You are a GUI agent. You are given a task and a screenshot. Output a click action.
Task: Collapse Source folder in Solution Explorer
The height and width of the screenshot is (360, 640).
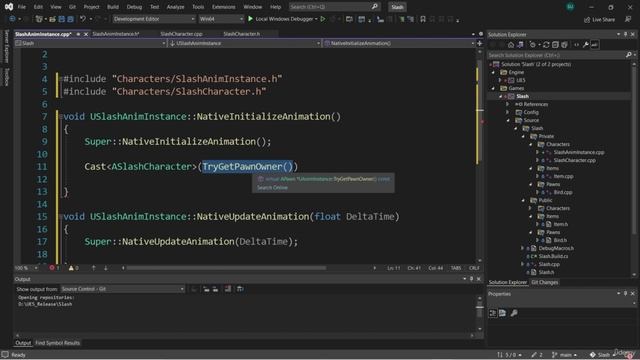[x=508, y=120]
